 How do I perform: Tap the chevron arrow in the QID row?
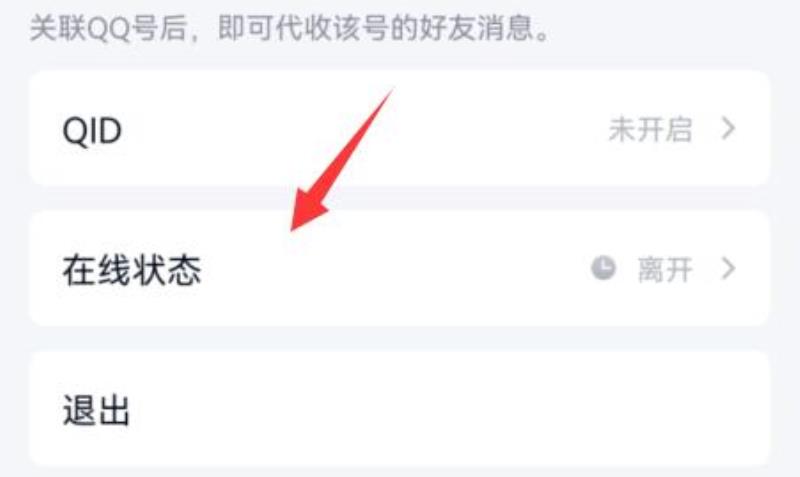coord(729,129)
